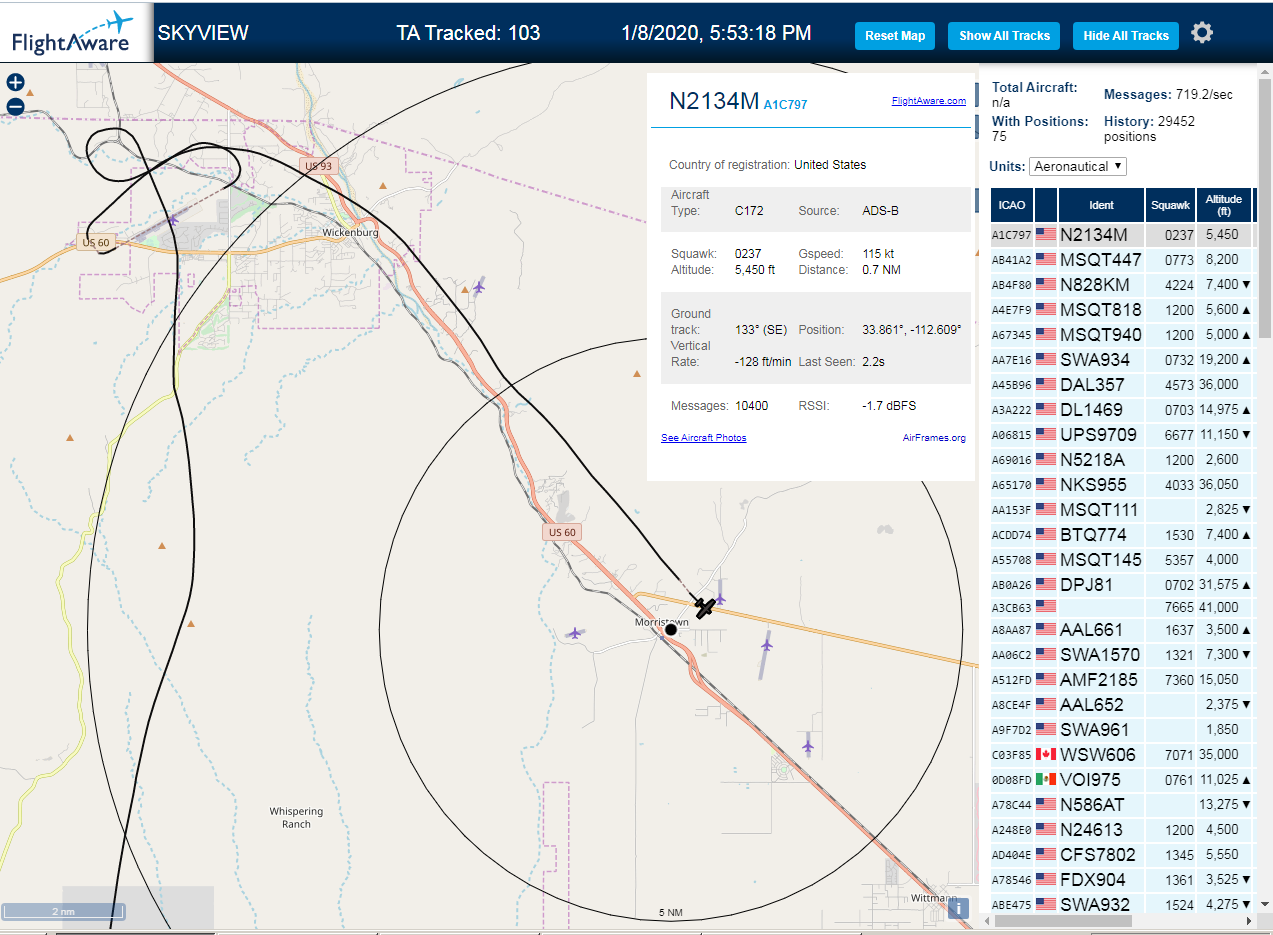Select the SWA932 aircraft row
This screenshot has height=935, width=1273.
click(x=1123, y=903)
